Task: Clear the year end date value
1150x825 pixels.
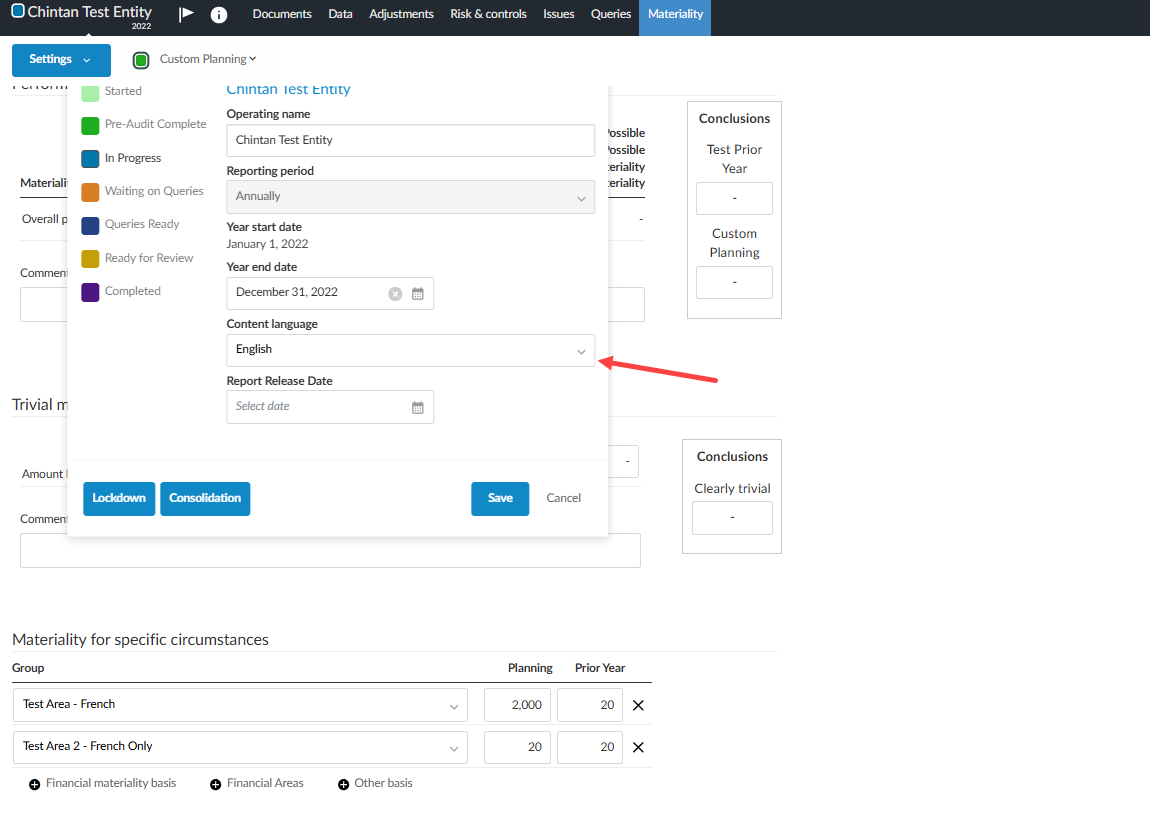Action: [395, 293]
